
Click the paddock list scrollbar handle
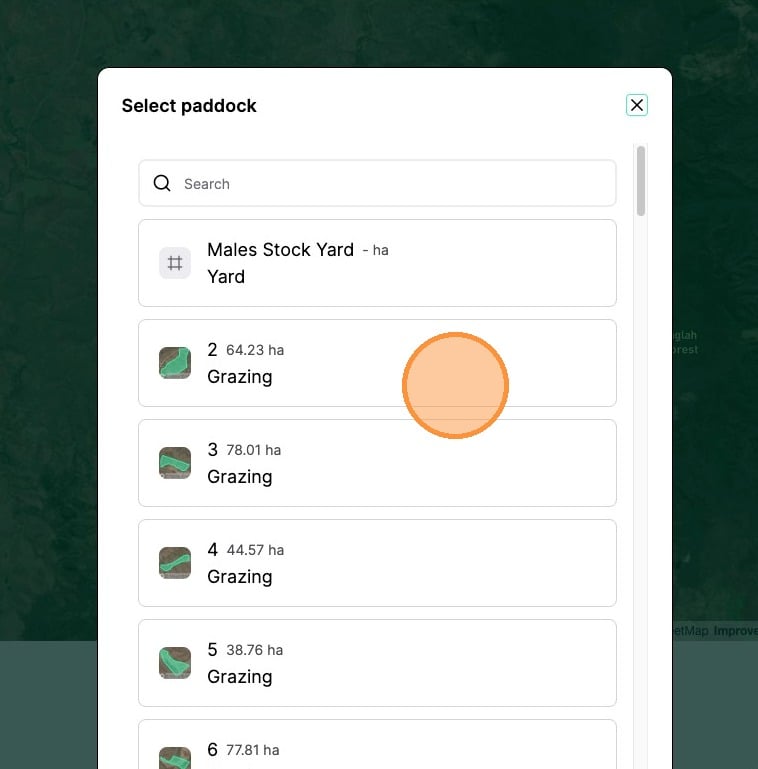click(641, 180)
